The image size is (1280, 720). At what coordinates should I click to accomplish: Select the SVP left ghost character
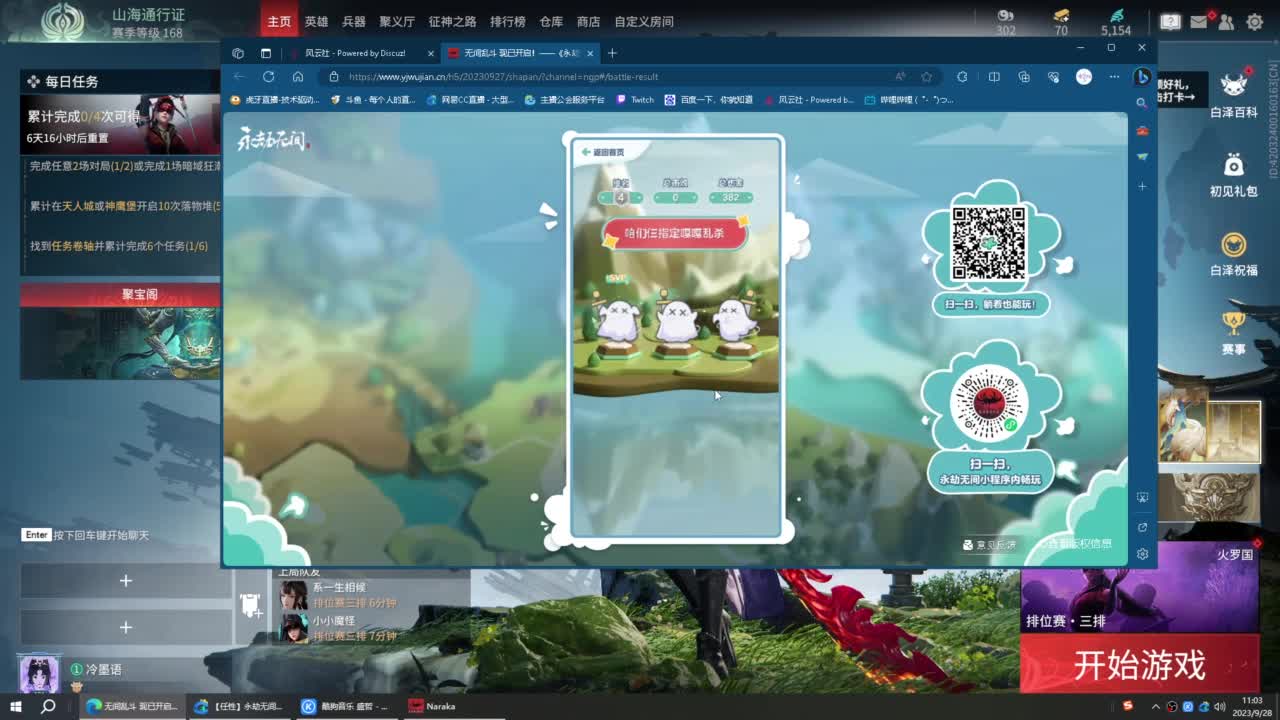(x=617, y=322)
